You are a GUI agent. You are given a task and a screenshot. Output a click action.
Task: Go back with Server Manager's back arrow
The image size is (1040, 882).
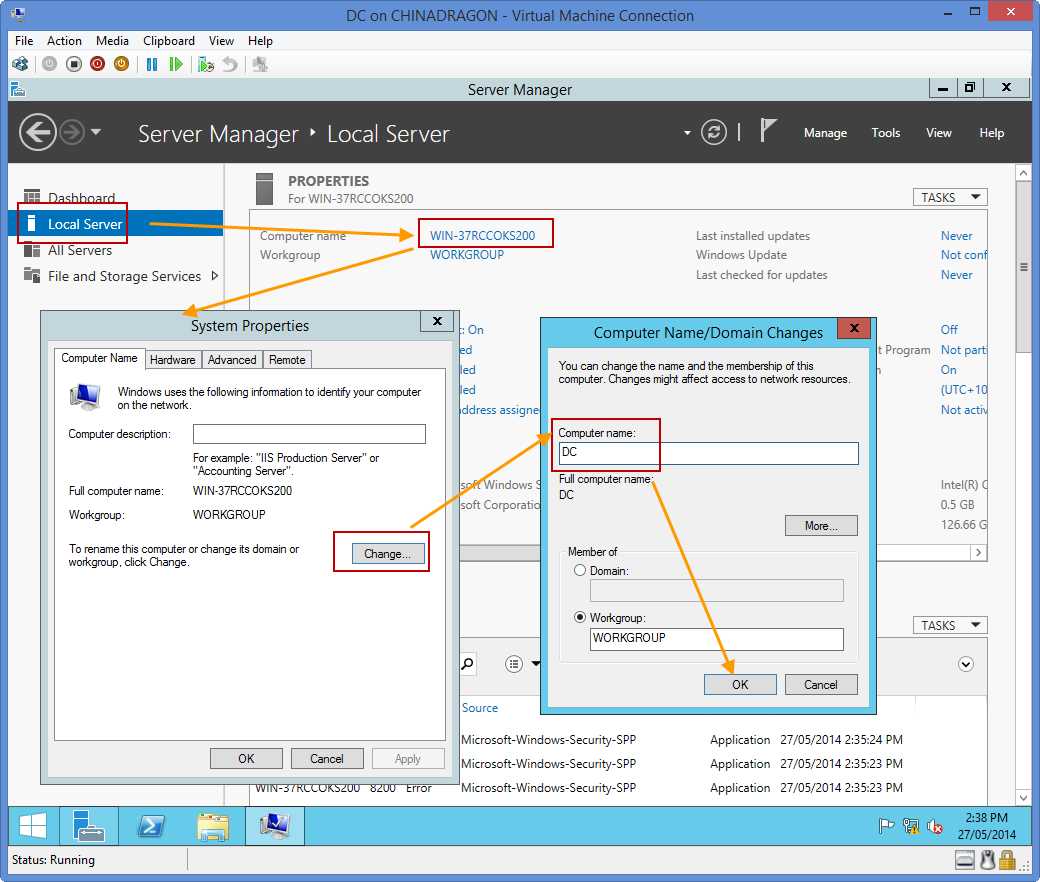coord(37,133)
